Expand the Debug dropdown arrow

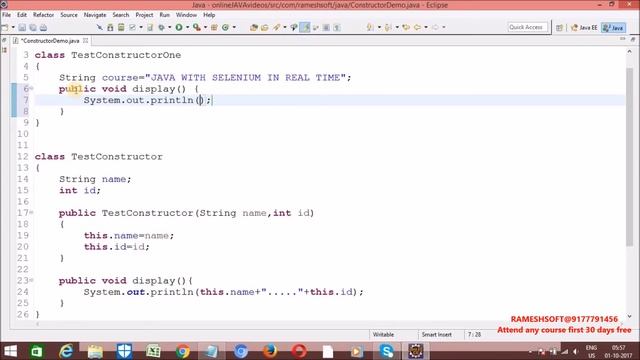click(x=169, y=27)
